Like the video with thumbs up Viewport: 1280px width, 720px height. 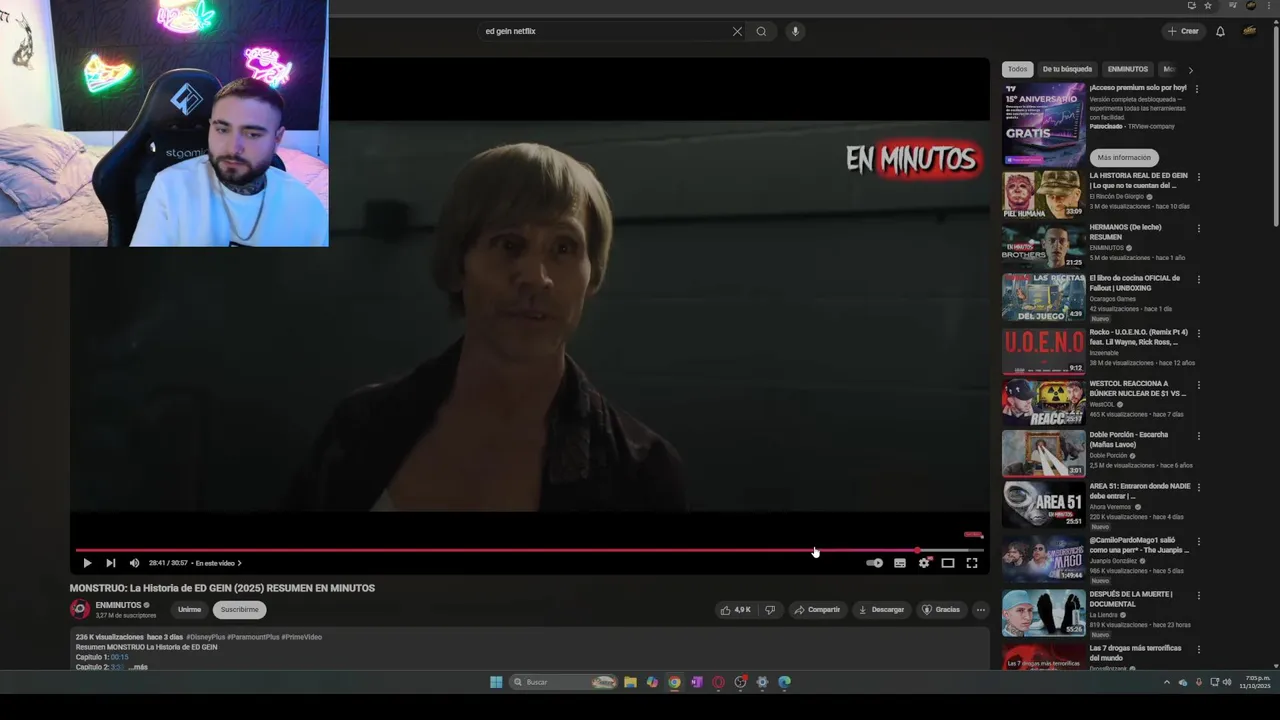735,609
